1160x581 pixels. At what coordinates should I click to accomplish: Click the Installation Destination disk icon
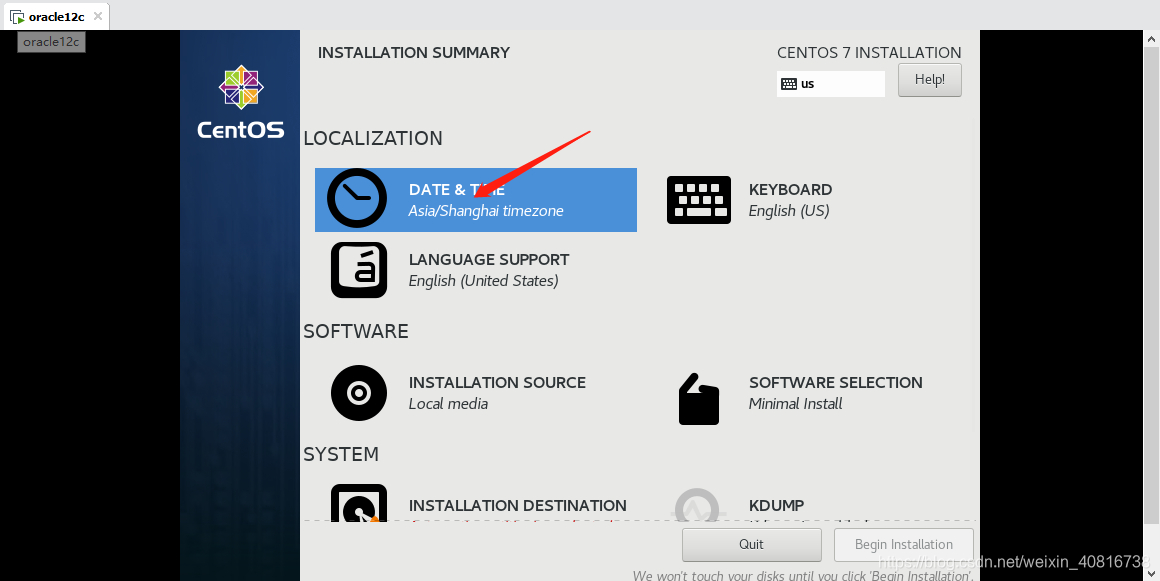(x=359, y=503)
